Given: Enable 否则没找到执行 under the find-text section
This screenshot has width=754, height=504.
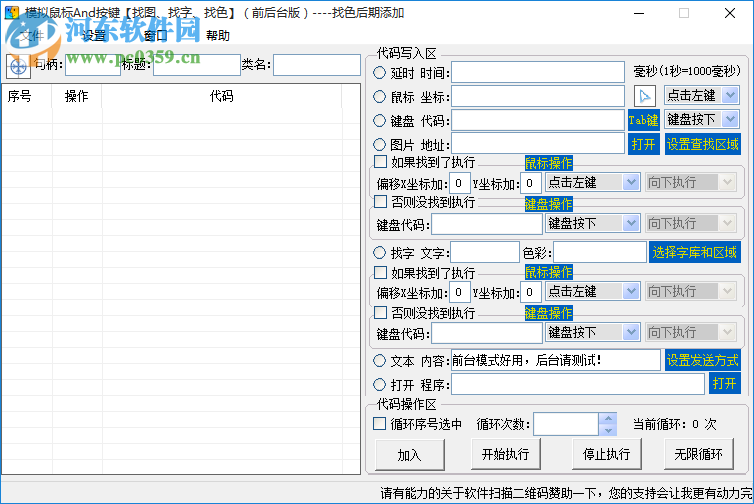Looking at the screenshot, I should (x=380, y=313).
